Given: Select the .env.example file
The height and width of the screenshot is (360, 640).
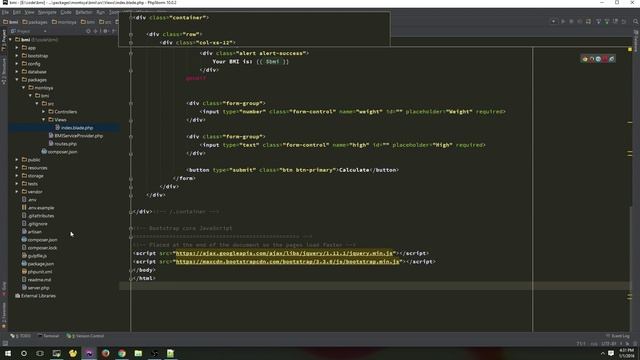Looking at the screenshot, I should tap(41, 208).
